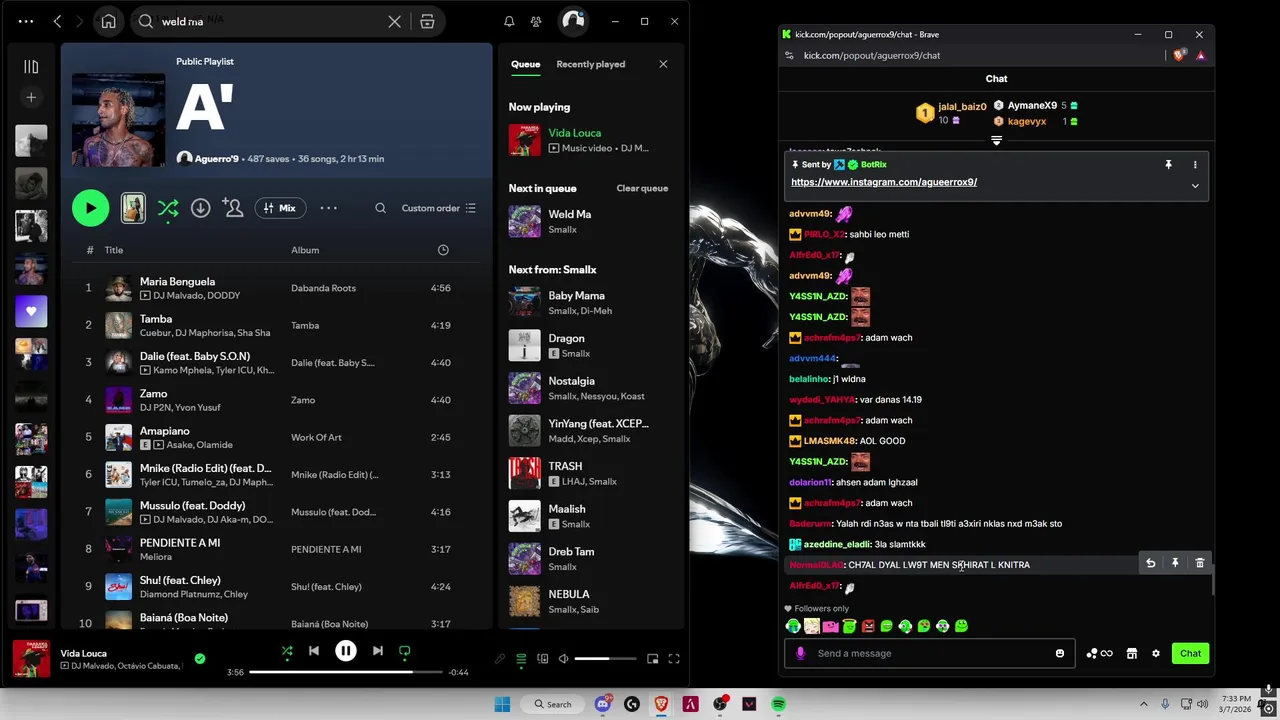Open the Kick chat shop icon
The height and width of the screenshot is (720, 1280).
tap(1131, 653)
